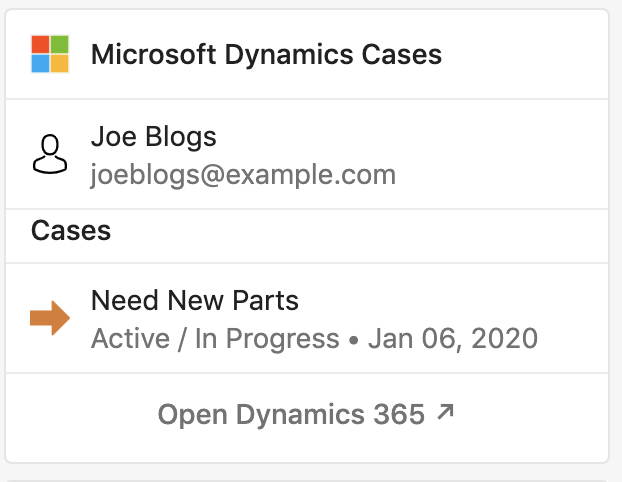Click the email joeblogs@example.com
This screenshot has height=482, width=622.
pyautogui.click(x=243, y=175)
